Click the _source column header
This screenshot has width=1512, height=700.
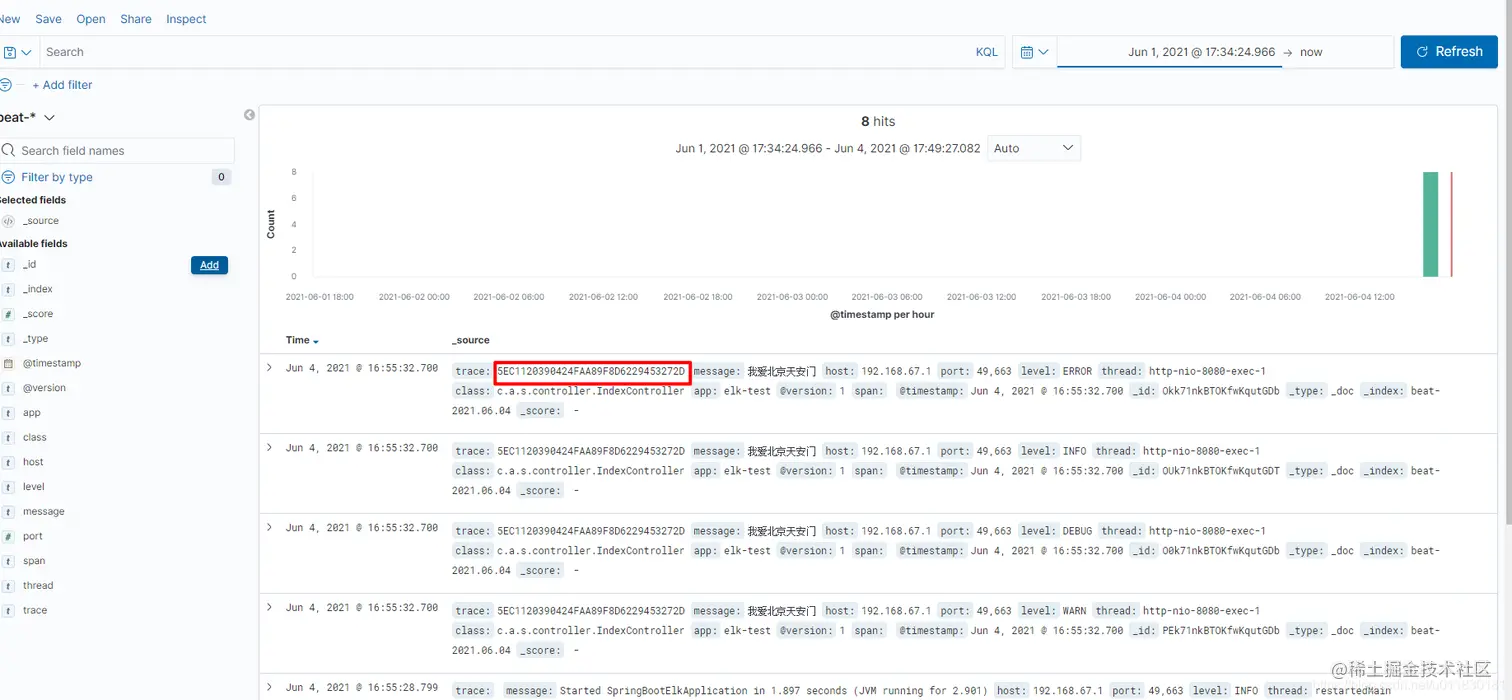pos(471,340)
